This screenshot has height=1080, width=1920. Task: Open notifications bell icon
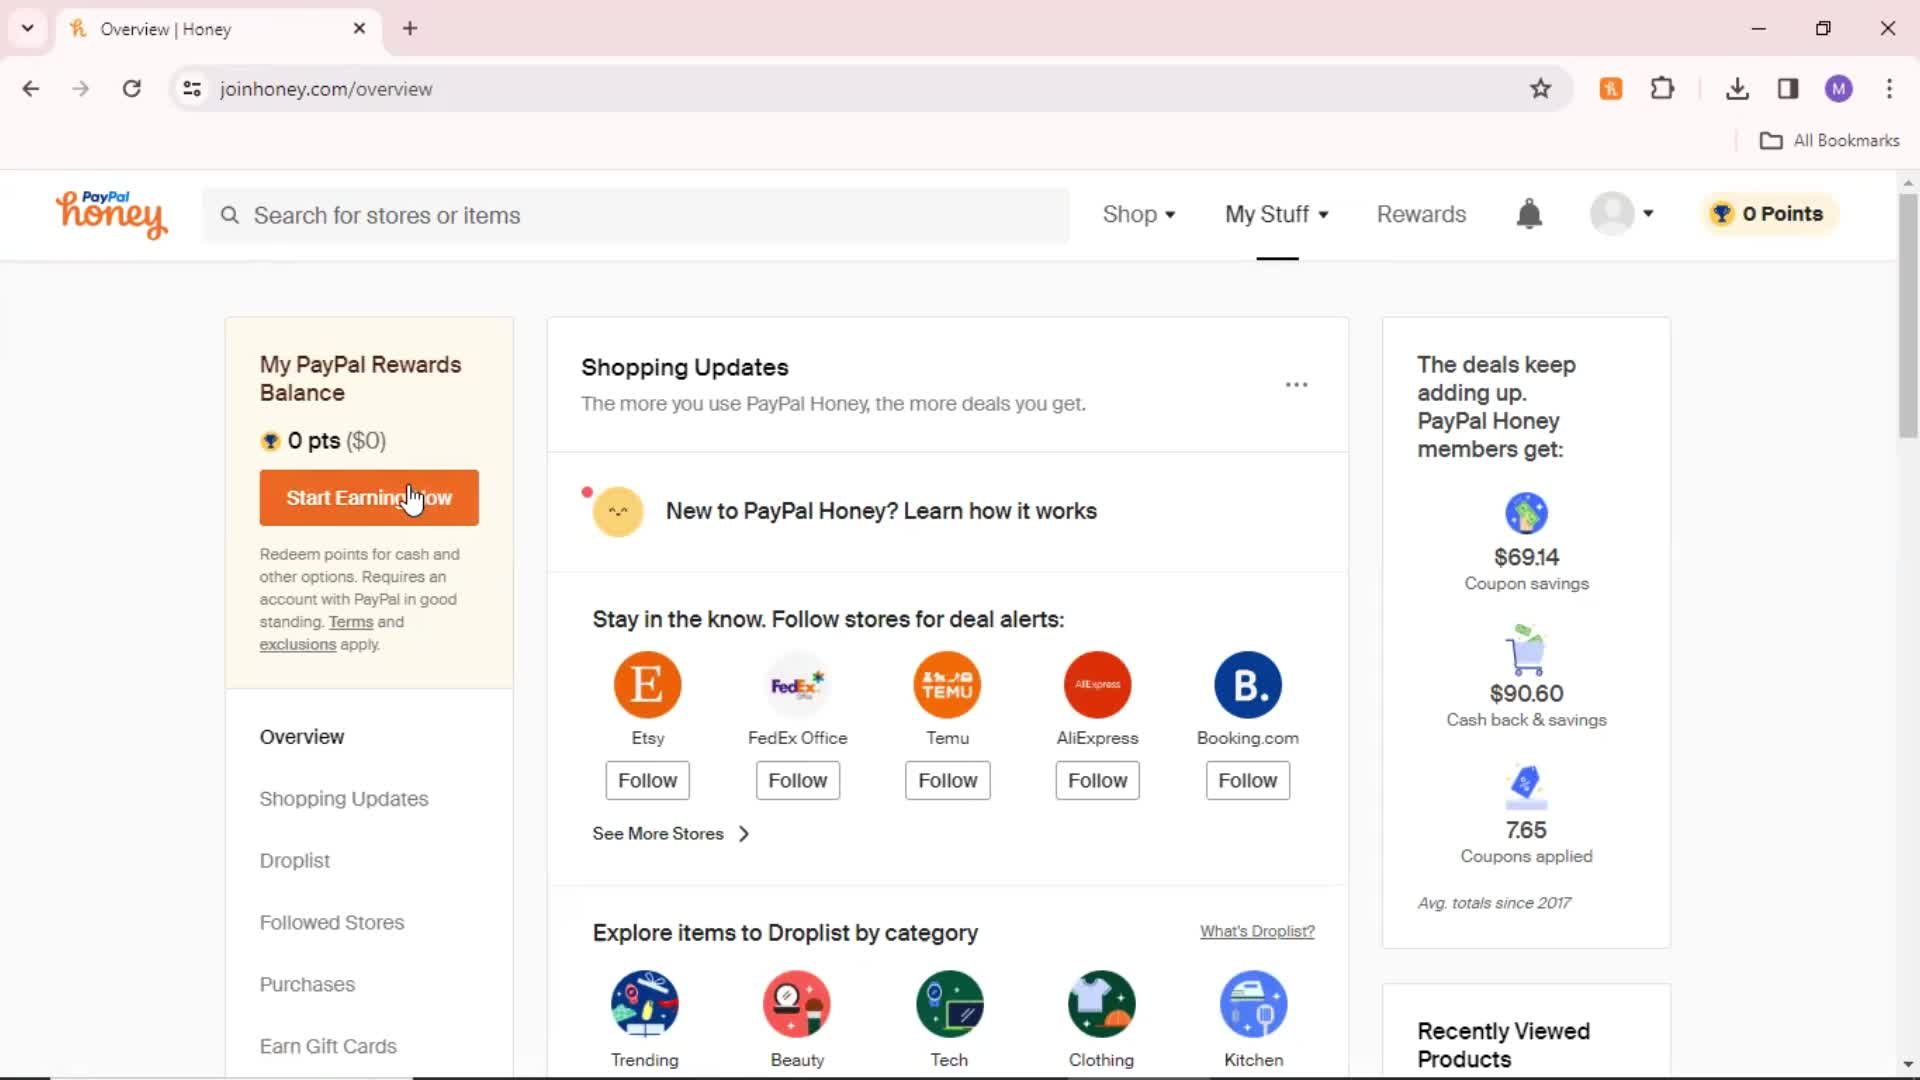point(1529,214)
